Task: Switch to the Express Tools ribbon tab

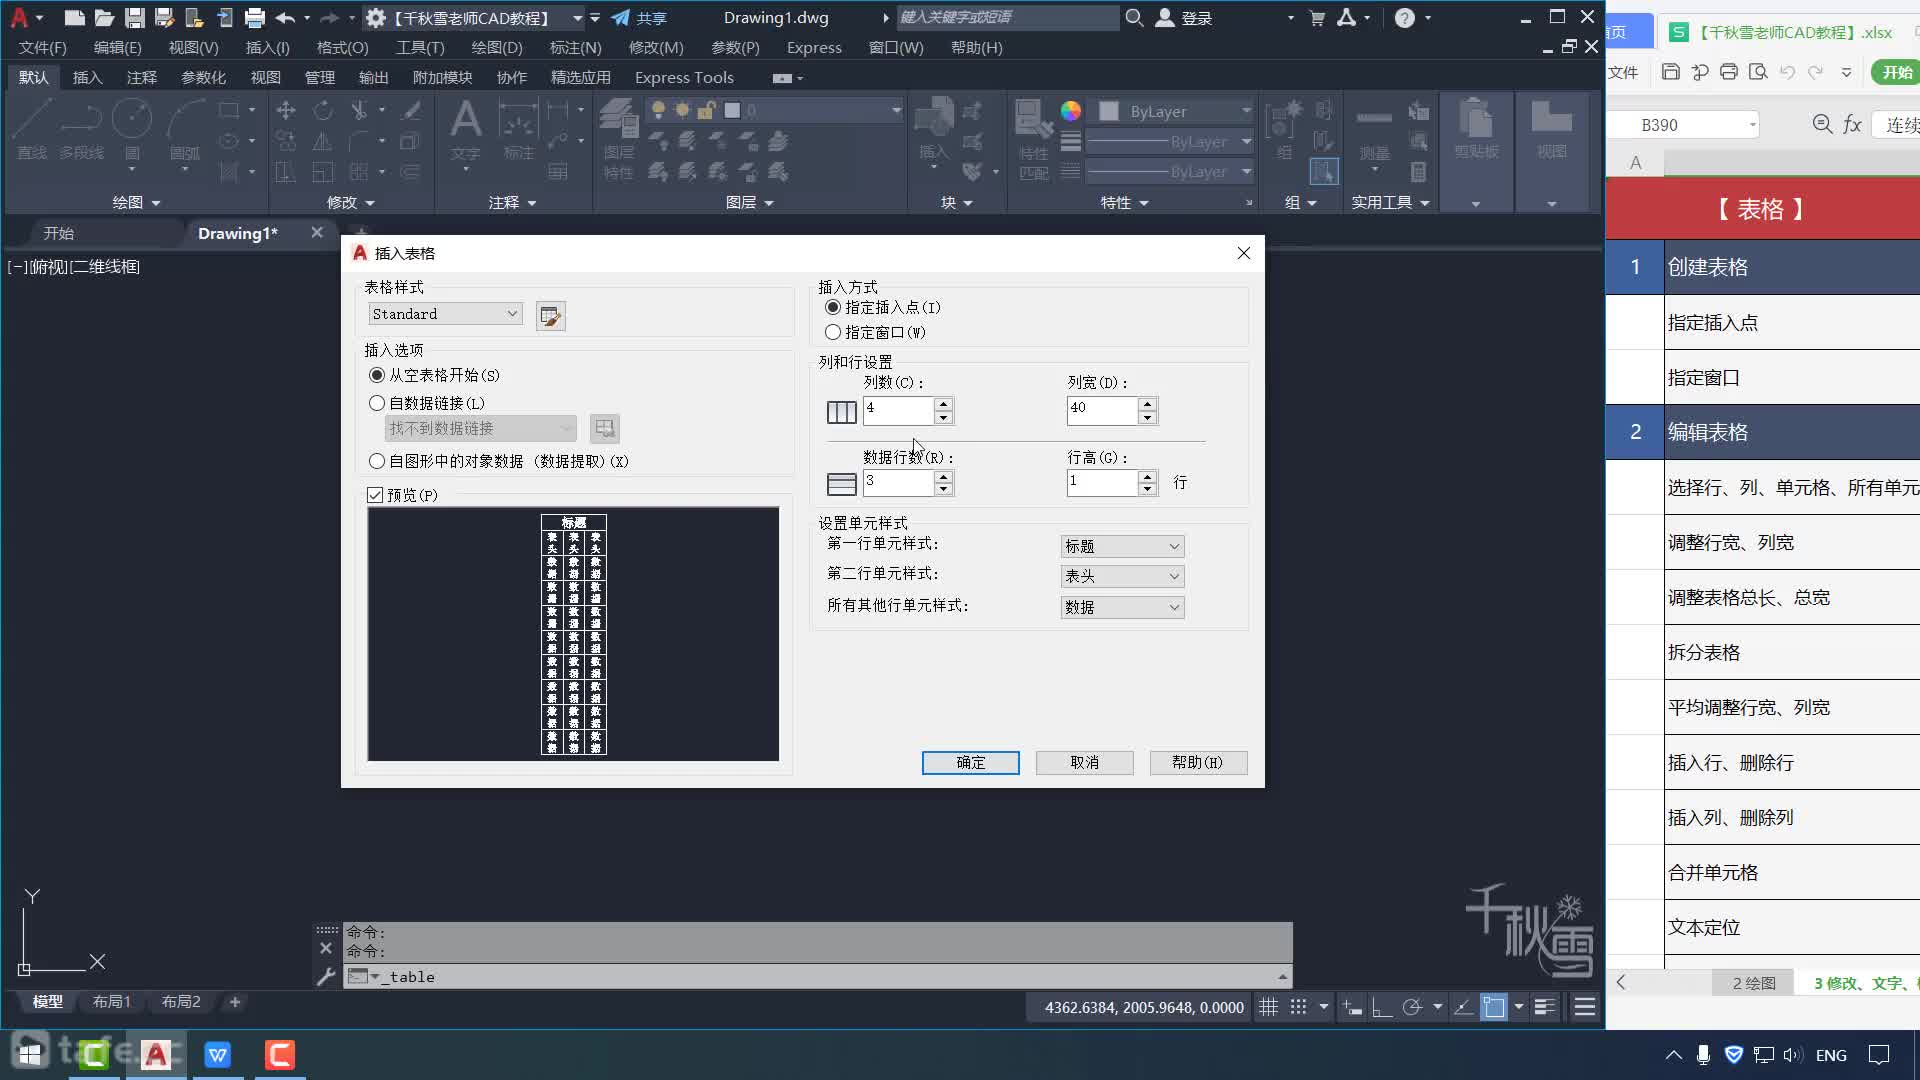Action: pyautogui.click(x=684, y=77)
